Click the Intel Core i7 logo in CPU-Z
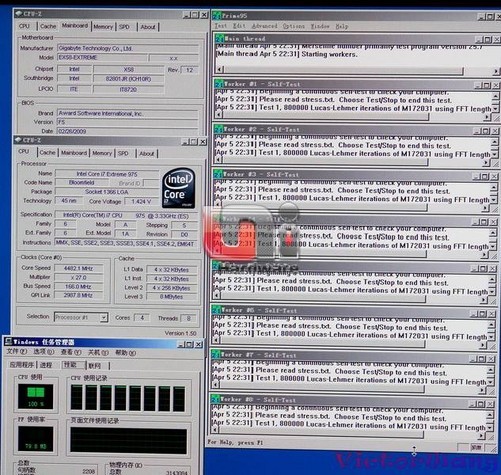The width and height of the screenshot is (501, 475). click(179, 188)
